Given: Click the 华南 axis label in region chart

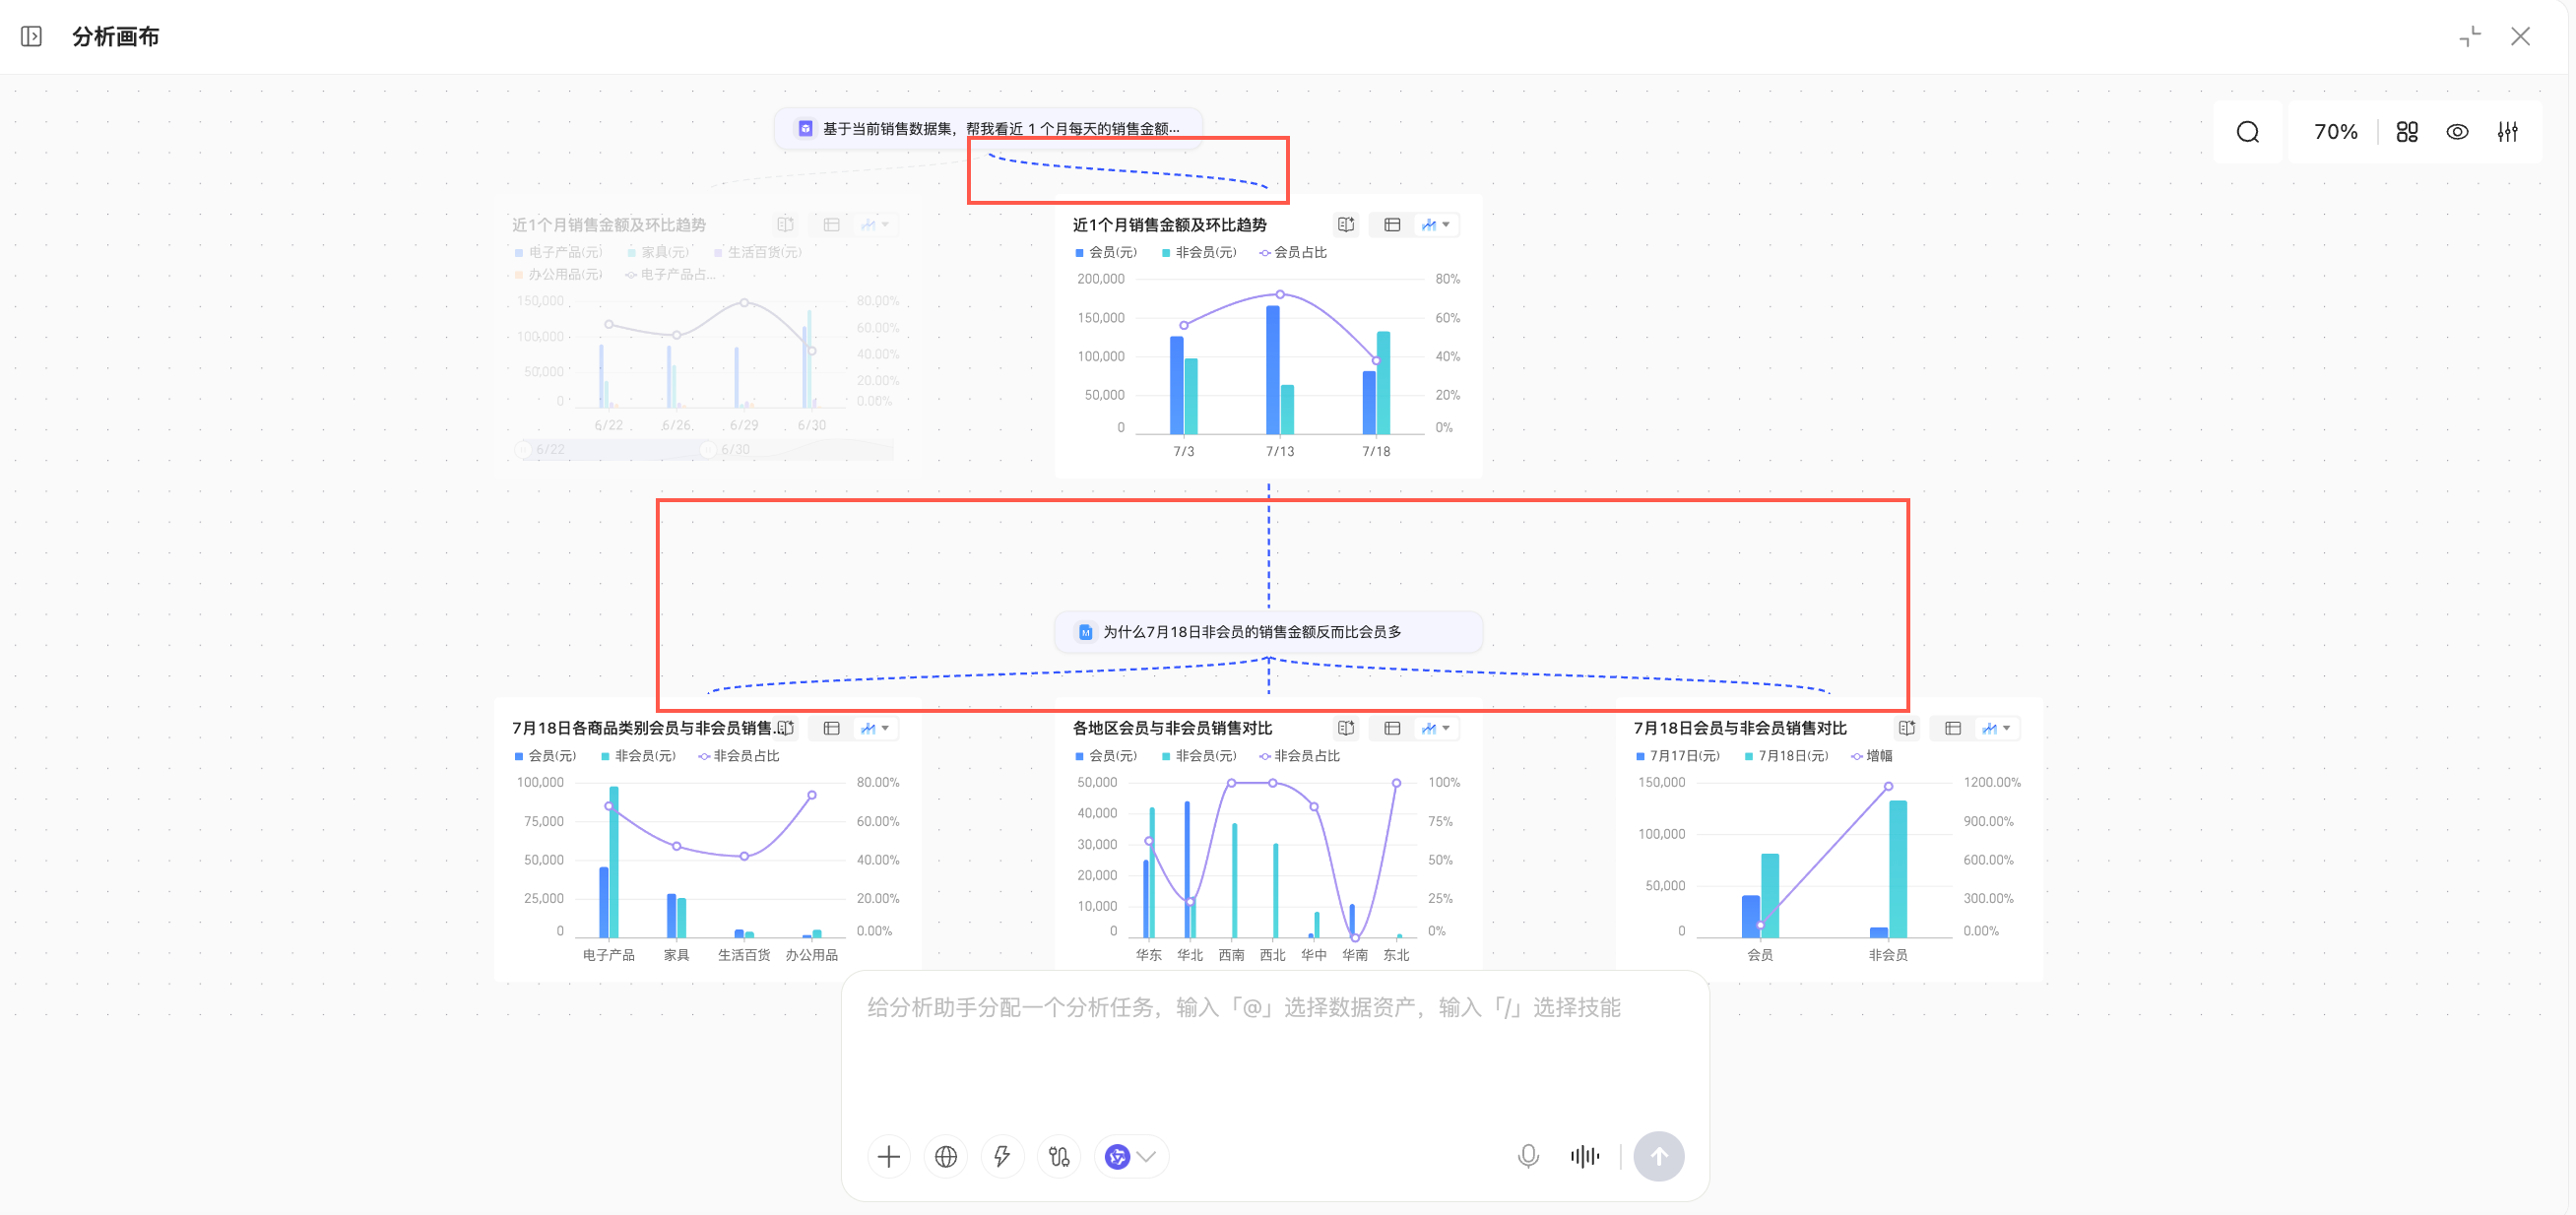Looking at the screenshot, I should tap(1354, 955).
